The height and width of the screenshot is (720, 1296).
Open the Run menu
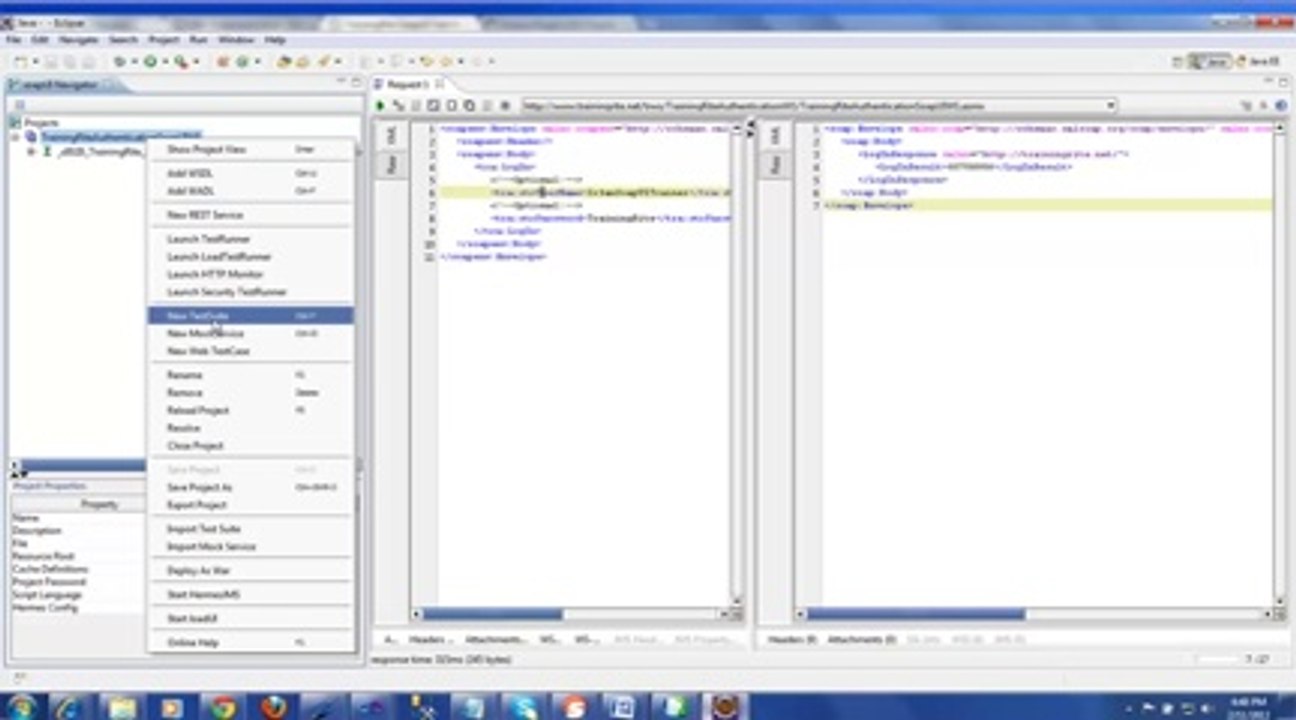click(198, 40)
